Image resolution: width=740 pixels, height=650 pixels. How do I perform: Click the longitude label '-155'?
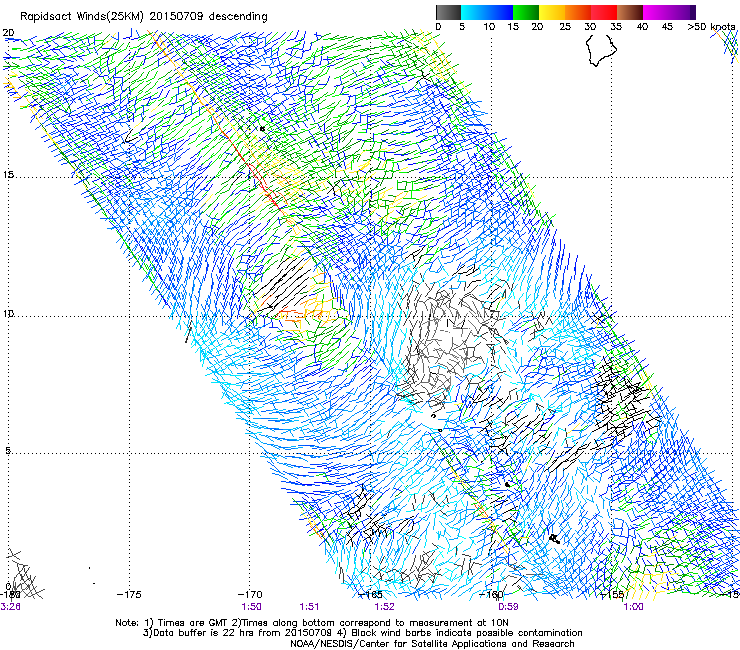tap(613, 594)
